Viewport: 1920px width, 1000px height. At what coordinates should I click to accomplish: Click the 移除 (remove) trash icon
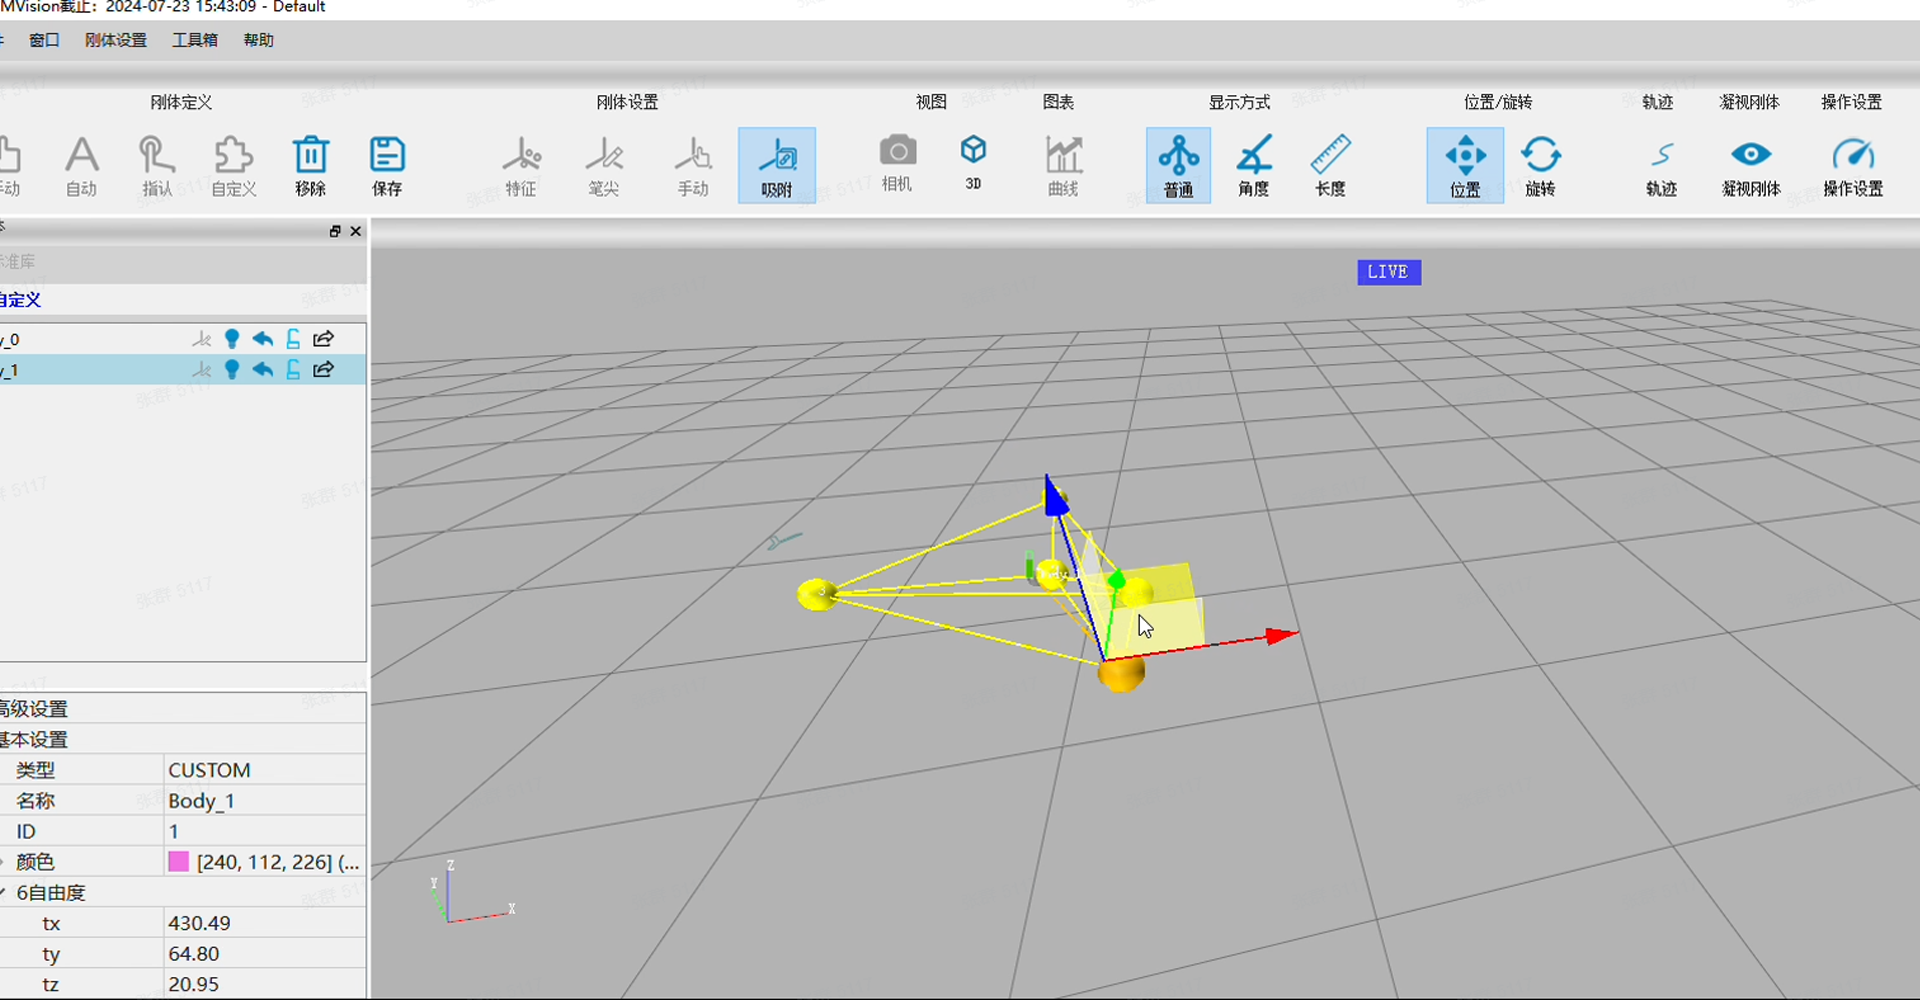point(310,165)
